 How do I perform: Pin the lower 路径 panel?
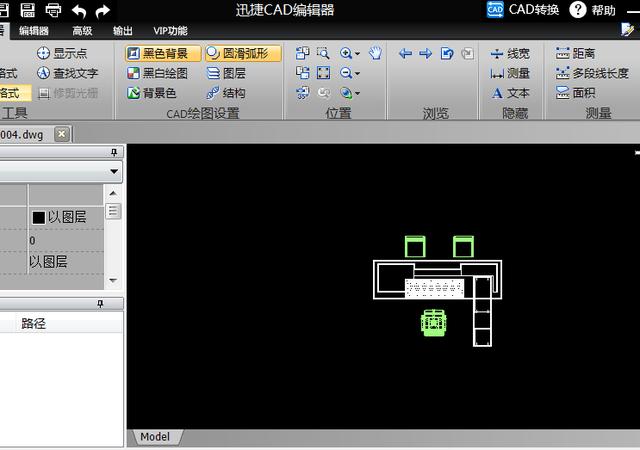pos(100,304)
